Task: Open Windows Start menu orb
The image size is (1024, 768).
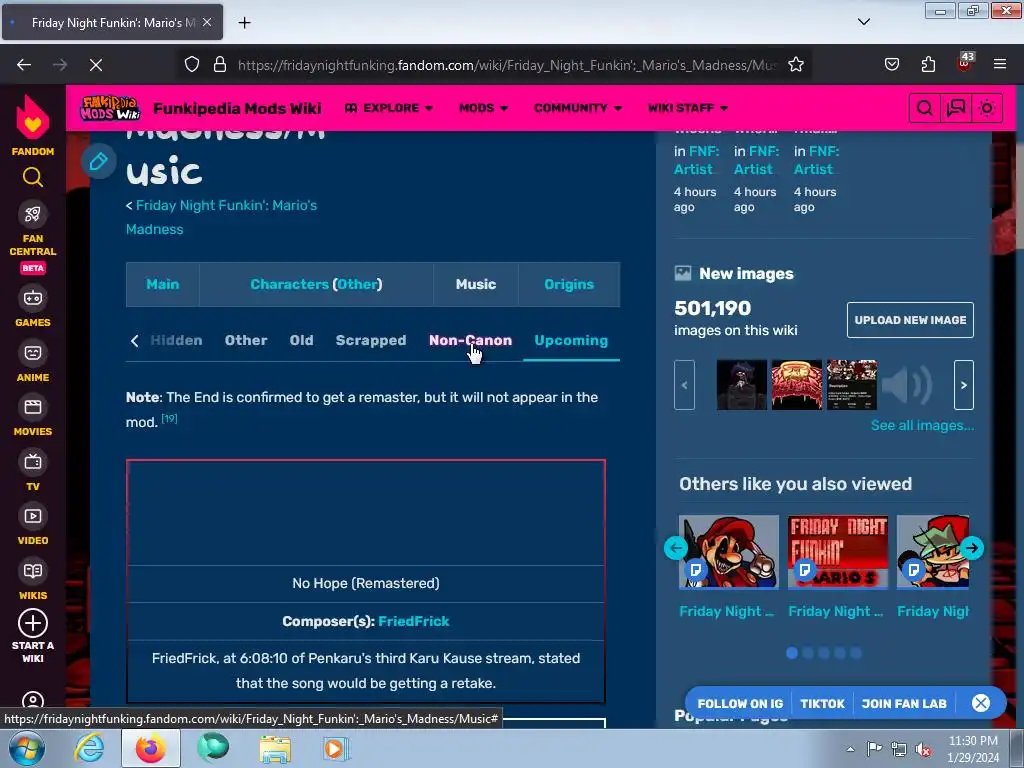Action: coord(27,748)
